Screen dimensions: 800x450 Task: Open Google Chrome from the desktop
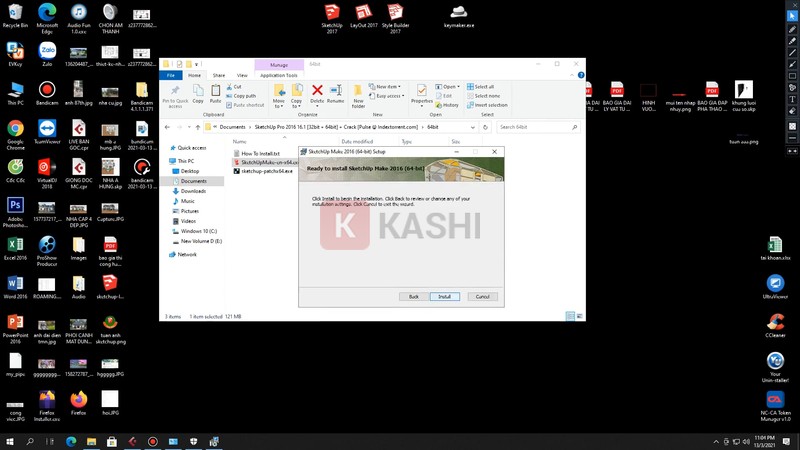coord(15,131)
